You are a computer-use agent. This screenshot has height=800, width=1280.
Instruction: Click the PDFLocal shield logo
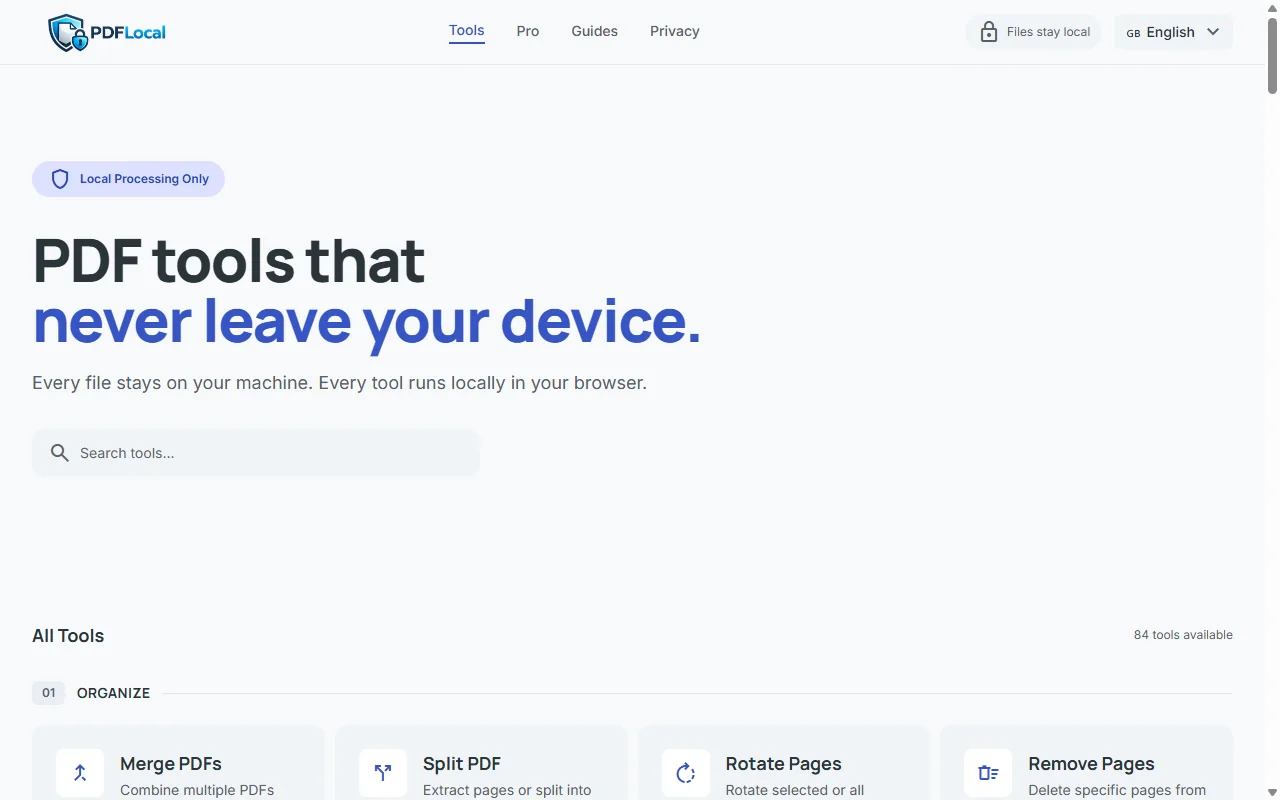point(68,32)
